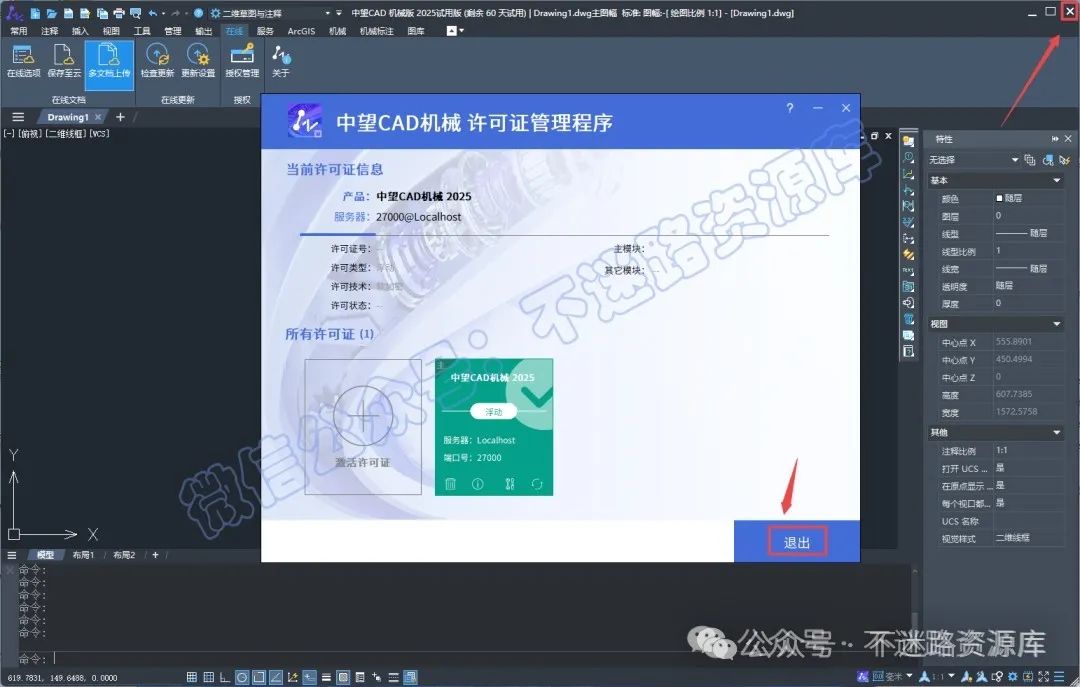Click in the 命令 command line input
This screenshot has width=1080, height=687.
[482, 659]
